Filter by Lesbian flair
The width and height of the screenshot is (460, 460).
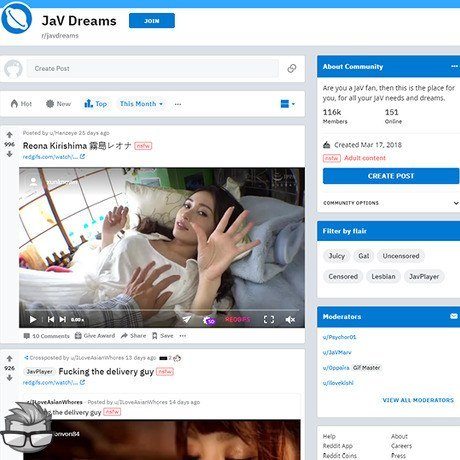point(383,276)
